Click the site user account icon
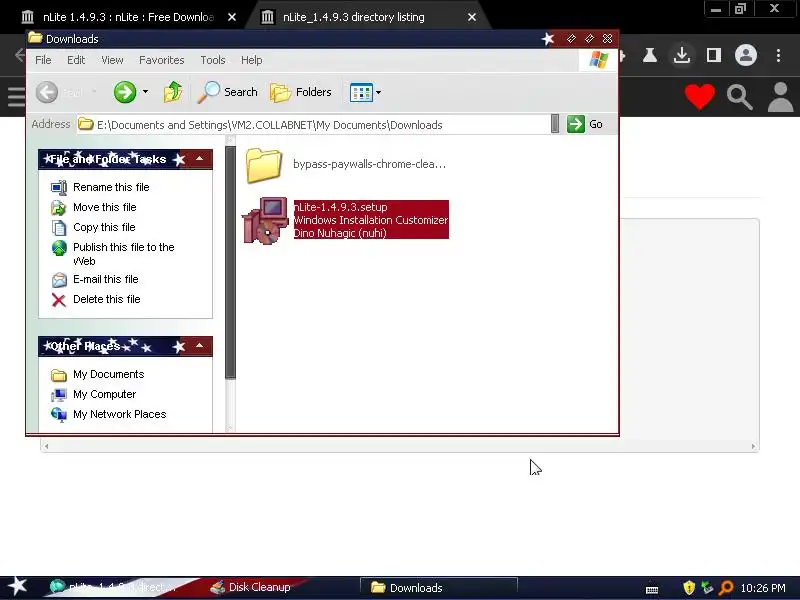 (x=781, y=97)
